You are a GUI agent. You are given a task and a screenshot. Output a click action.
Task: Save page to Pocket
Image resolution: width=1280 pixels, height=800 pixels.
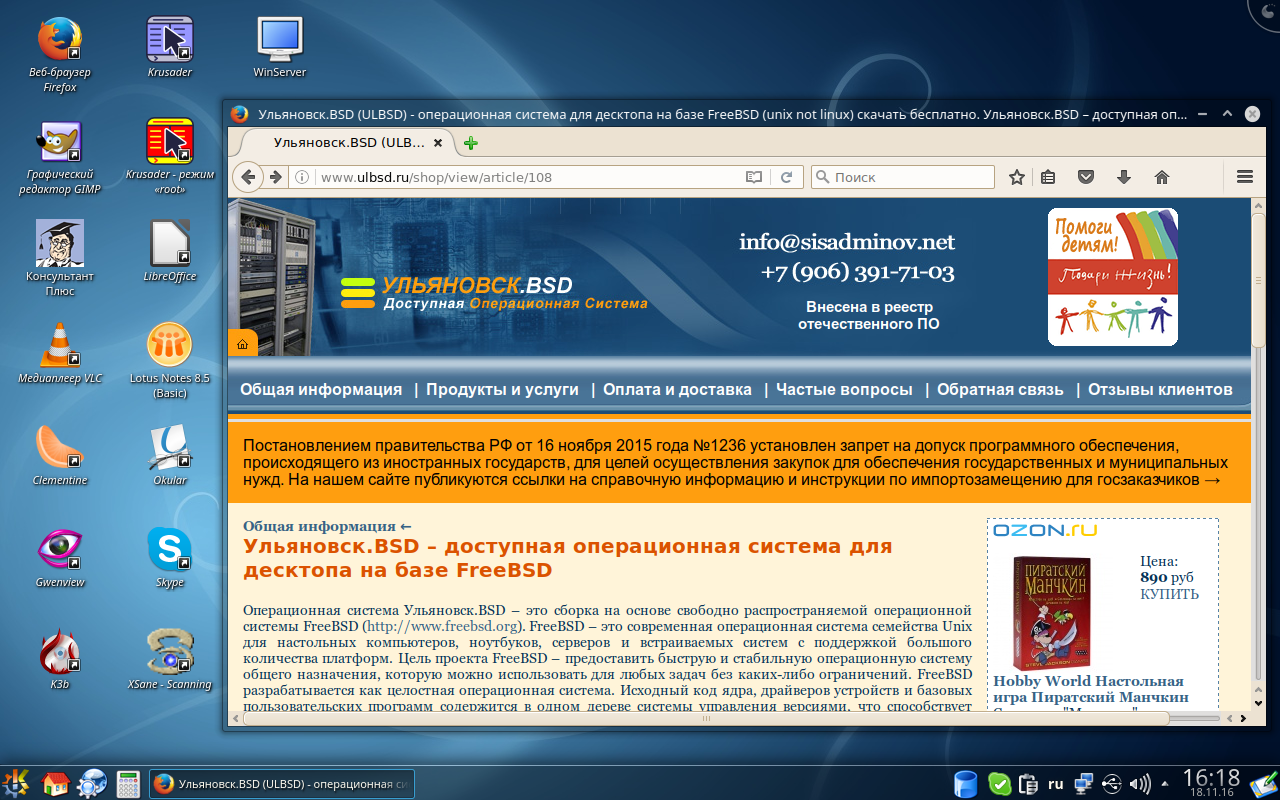point(1086,177)
